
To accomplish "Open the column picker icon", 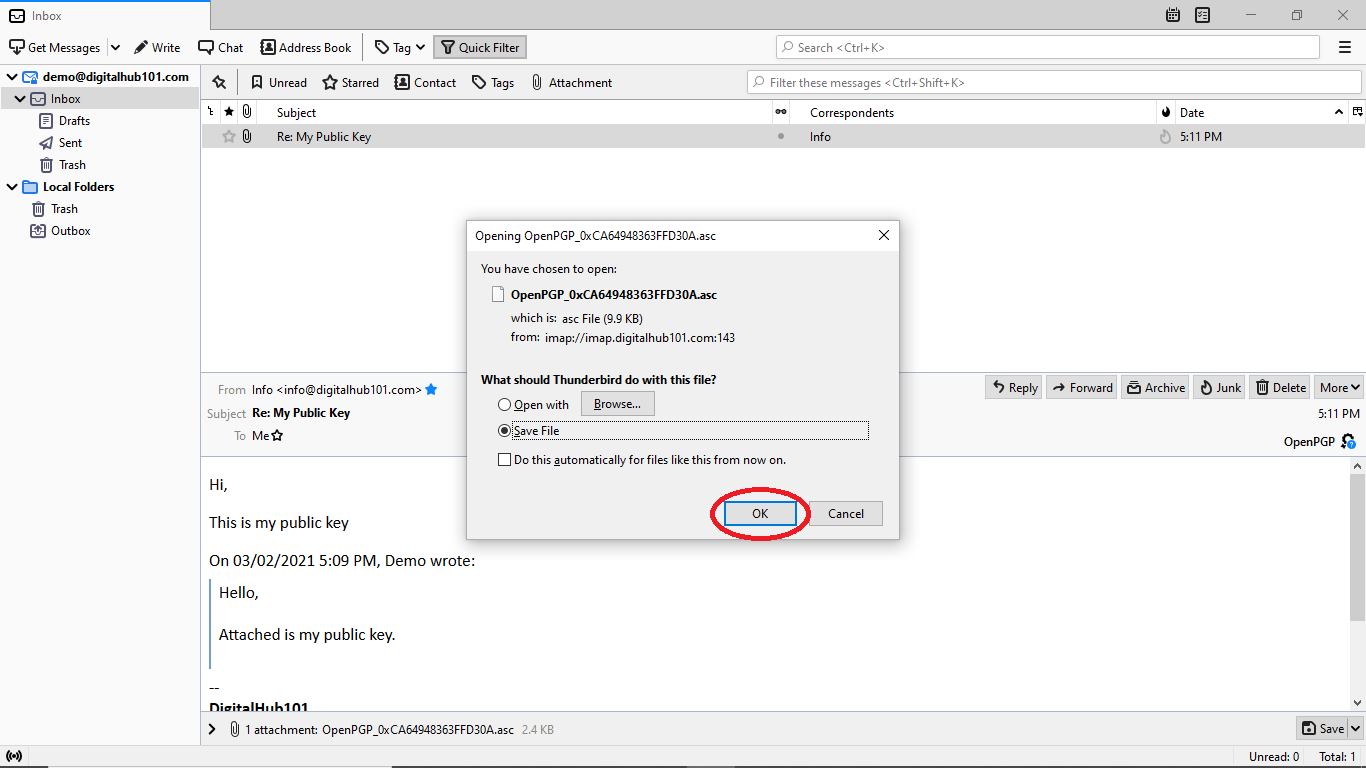I will pyautogui.click(x=1357, y=112).
